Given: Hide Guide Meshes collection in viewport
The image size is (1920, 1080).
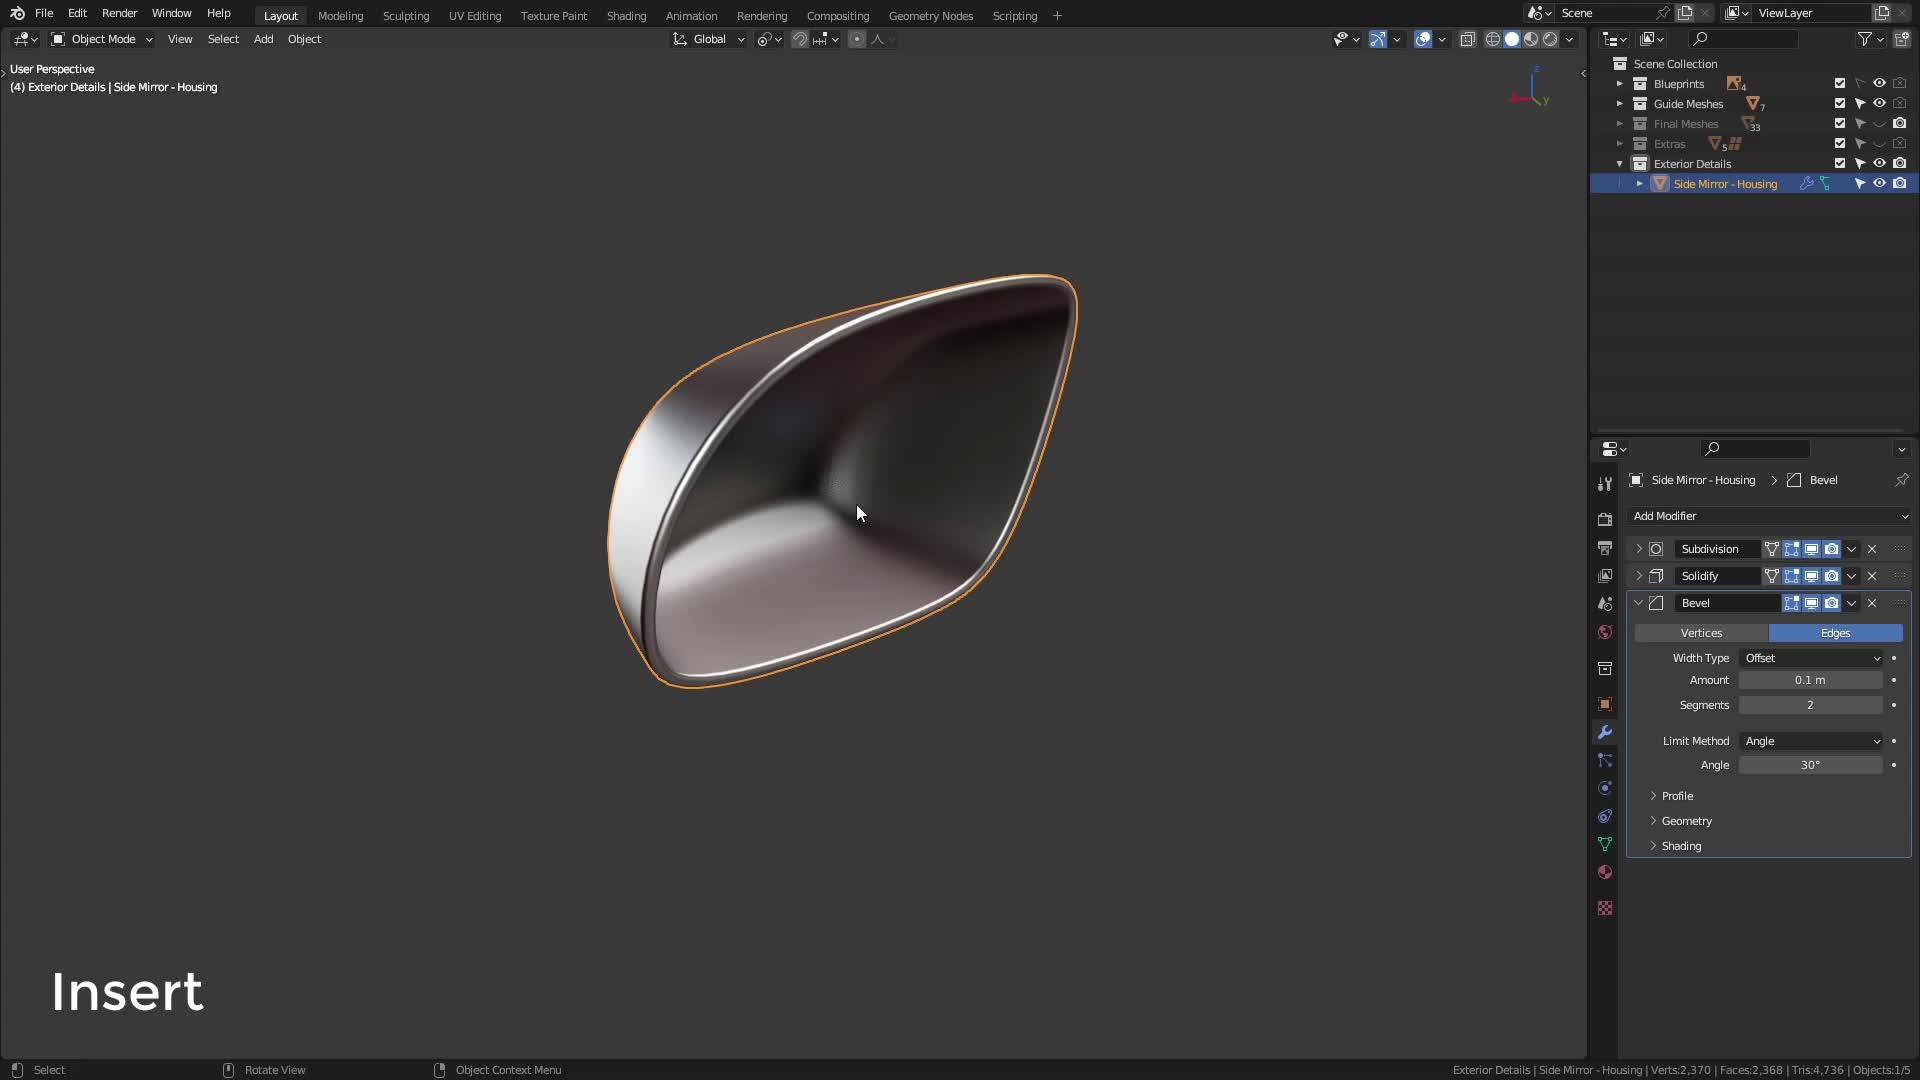Looking at the screenshot, I should coord(1879,104).
